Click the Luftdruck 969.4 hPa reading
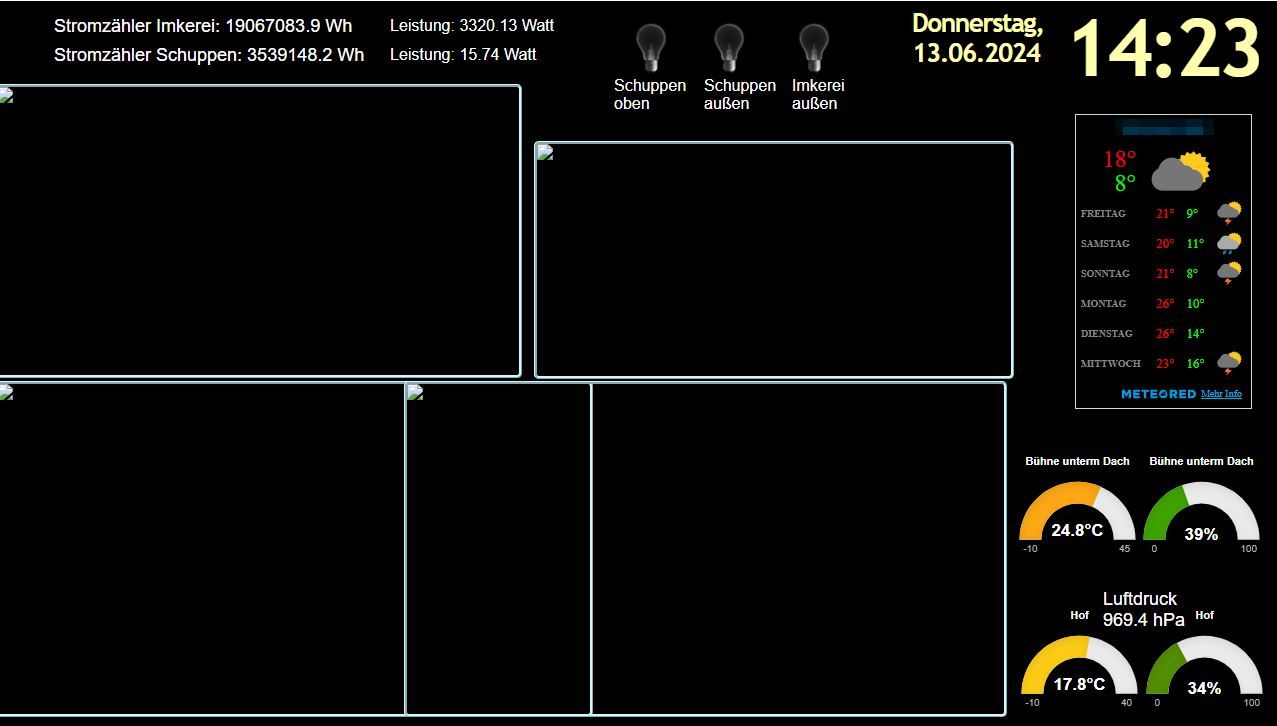Image resolution: width=1277 pixels, height=726 pixels. click(1142, 609)
